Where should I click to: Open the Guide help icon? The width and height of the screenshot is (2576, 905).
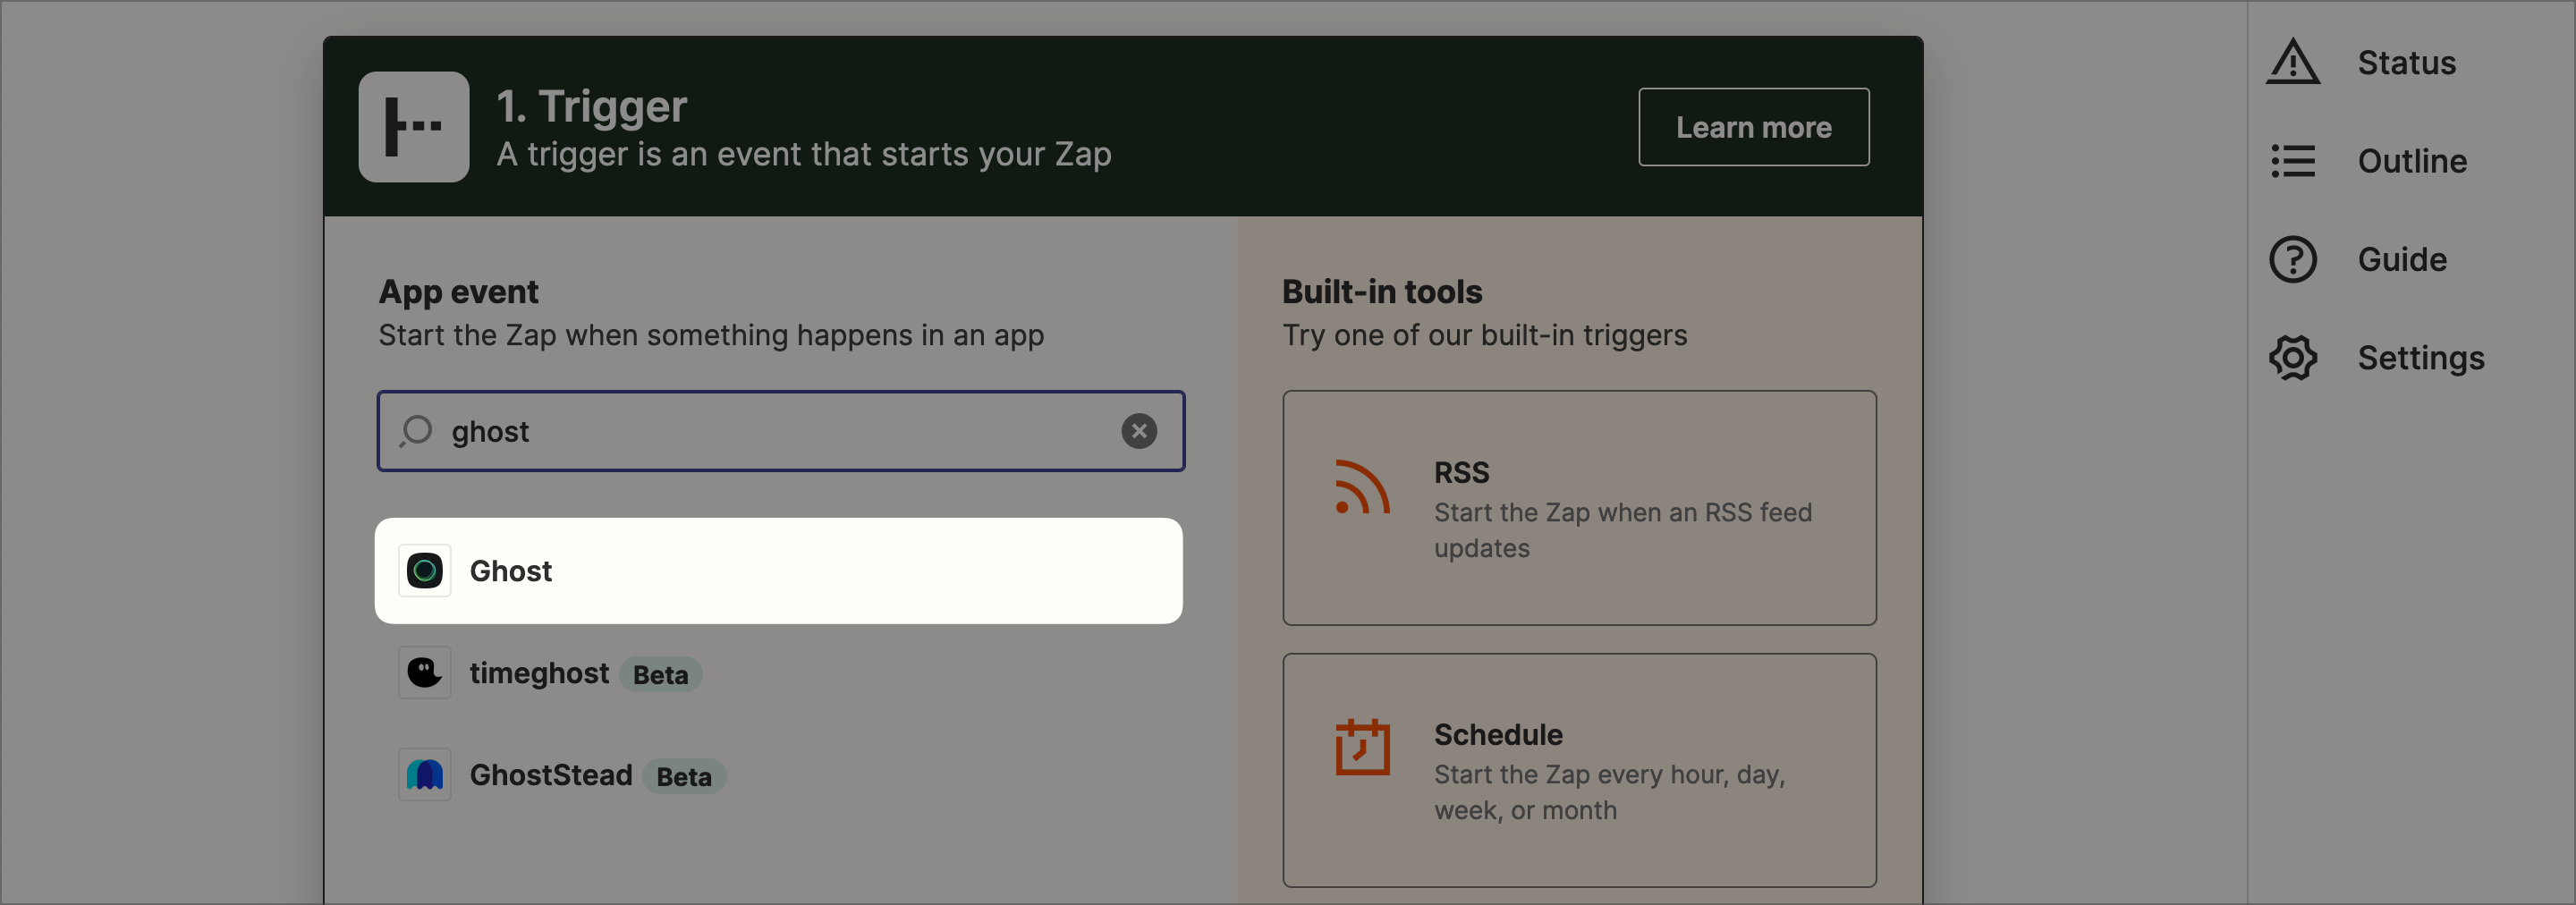point(2293,260)
